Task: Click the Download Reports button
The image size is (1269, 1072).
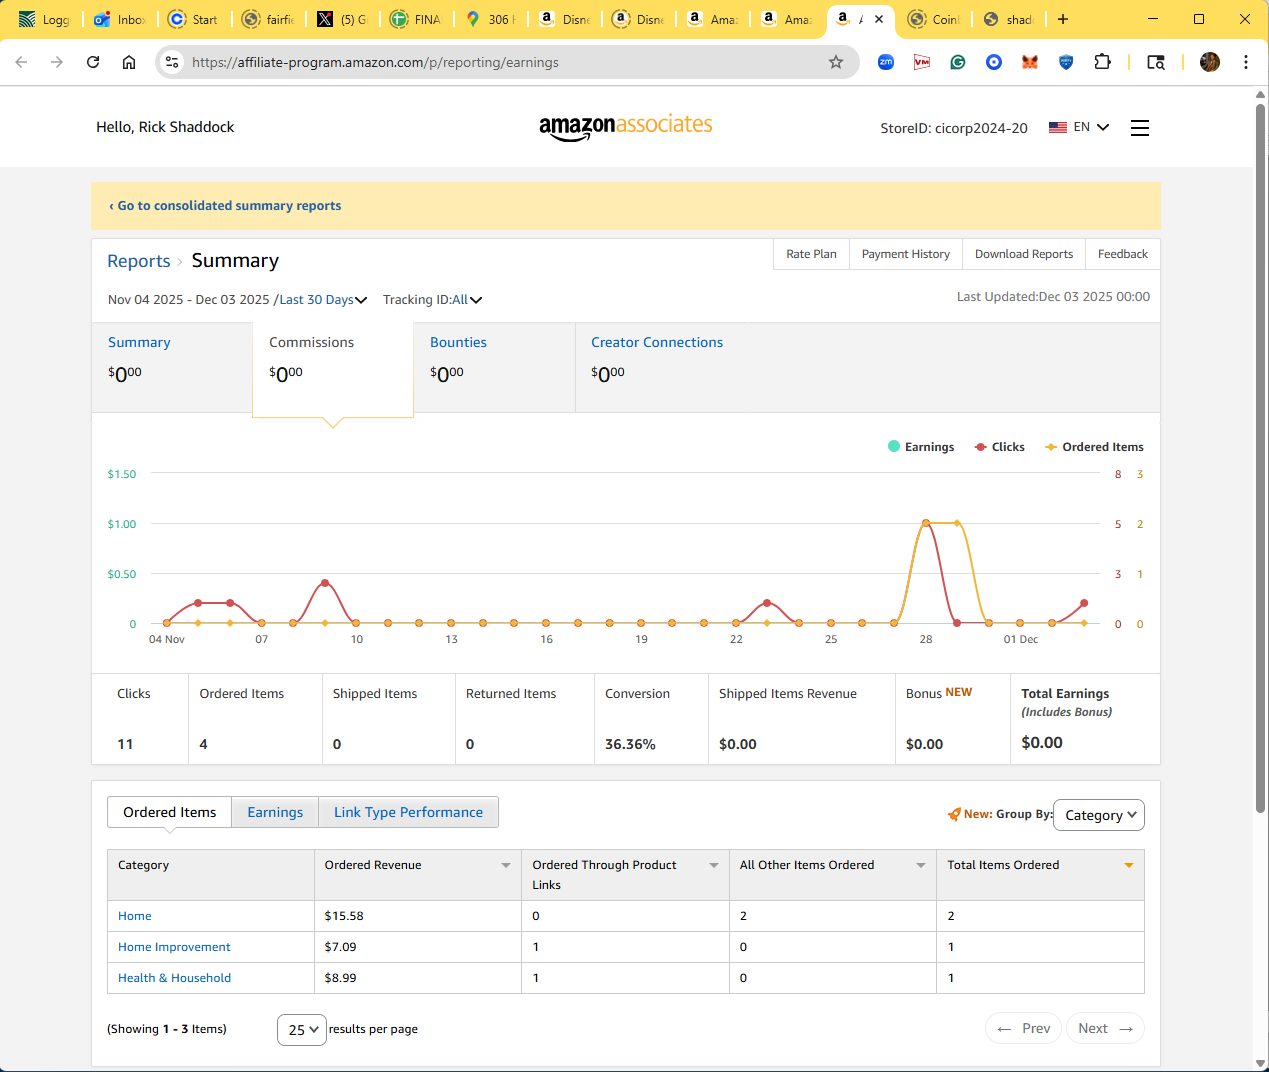Action: (1023, 254)
